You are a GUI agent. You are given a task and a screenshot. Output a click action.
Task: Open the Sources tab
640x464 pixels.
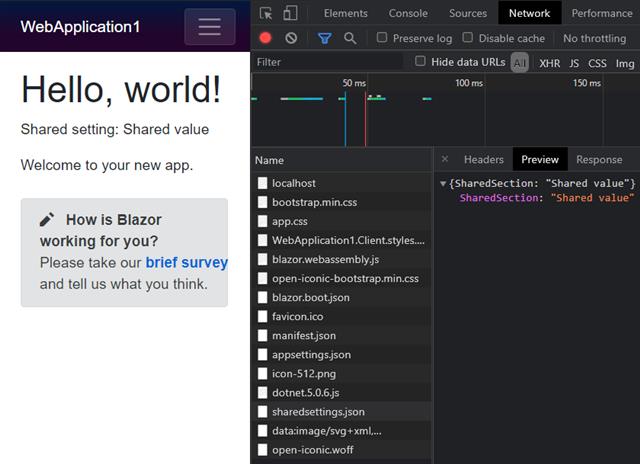point(468,13)
